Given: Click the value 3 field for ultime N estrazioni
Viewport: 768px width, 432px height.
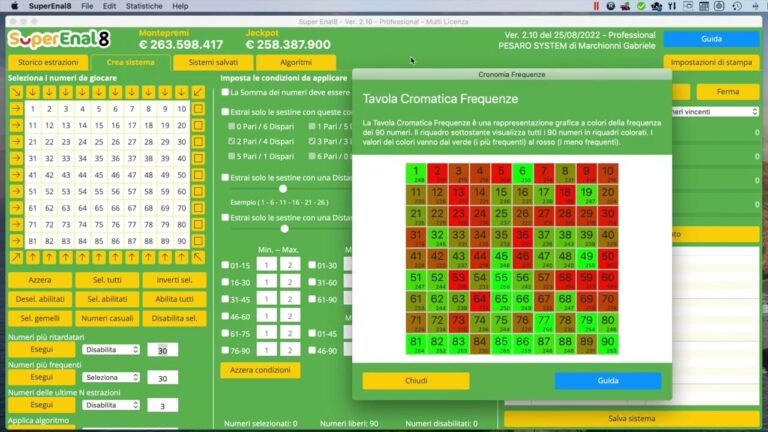Looking at the screenshot, I should (x=163, y=406).
